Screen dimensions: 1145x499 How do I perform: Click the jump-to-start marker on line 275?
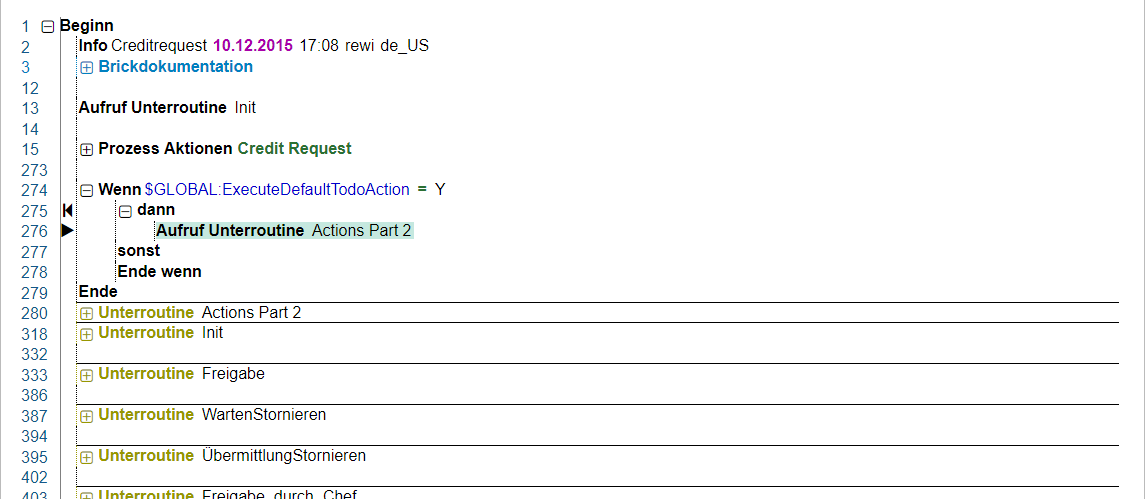pos(67,211)
